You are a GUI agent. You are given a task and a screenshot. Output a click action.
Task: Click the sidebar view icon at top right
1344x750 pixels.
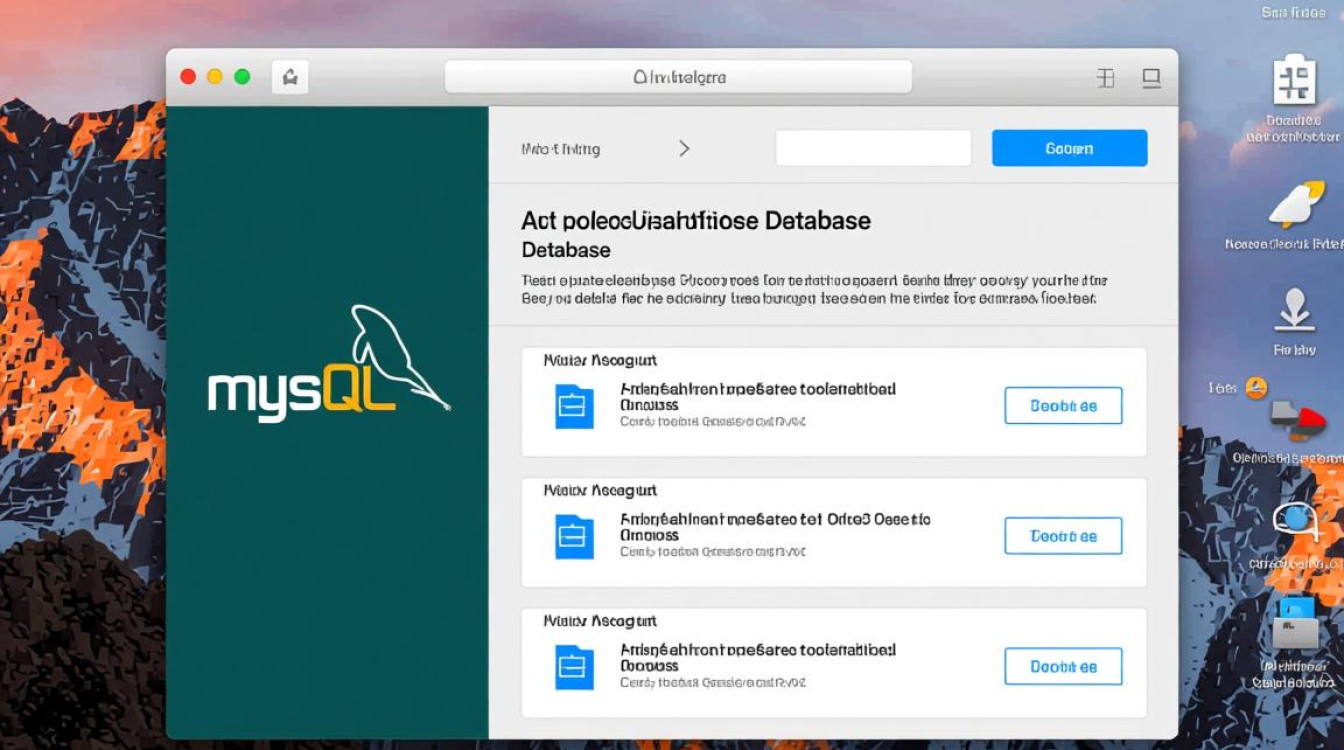(1106, 78)
